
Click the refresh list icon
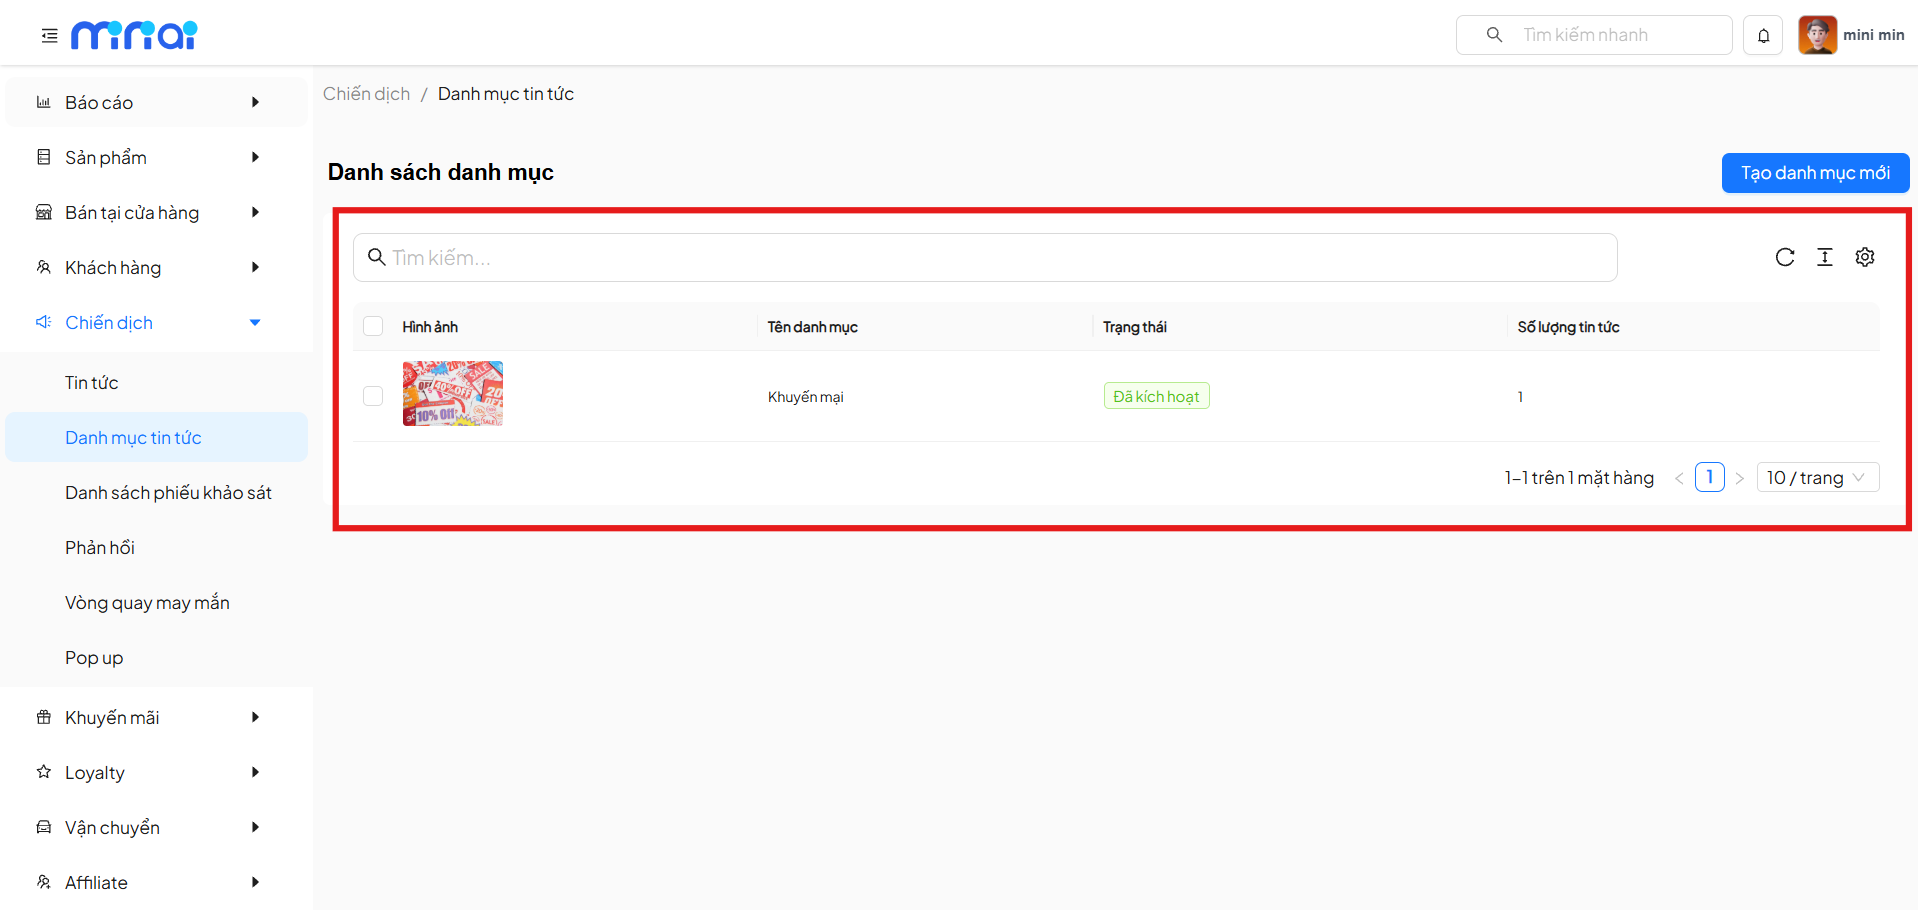(1784, 258)
